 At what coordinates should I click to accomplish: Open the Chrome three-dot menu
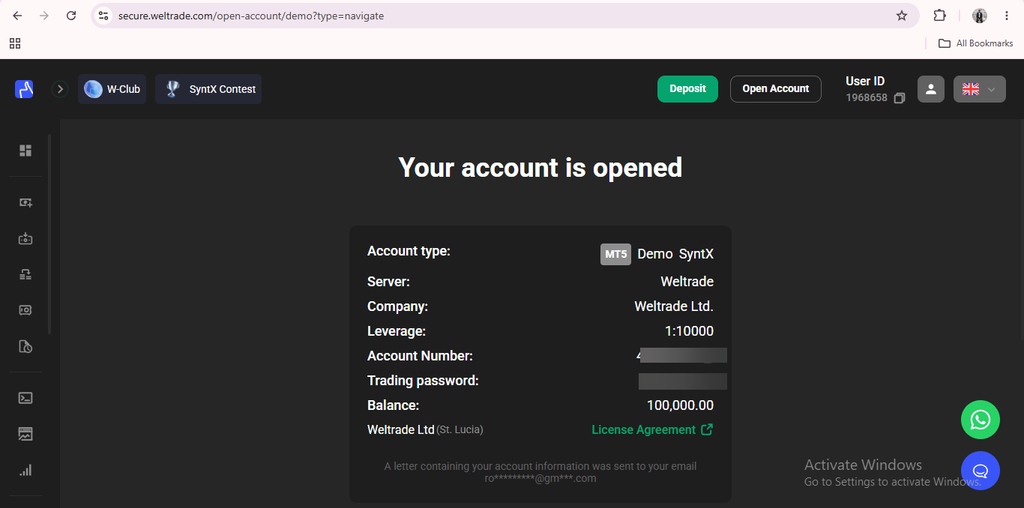point(1006,16)
